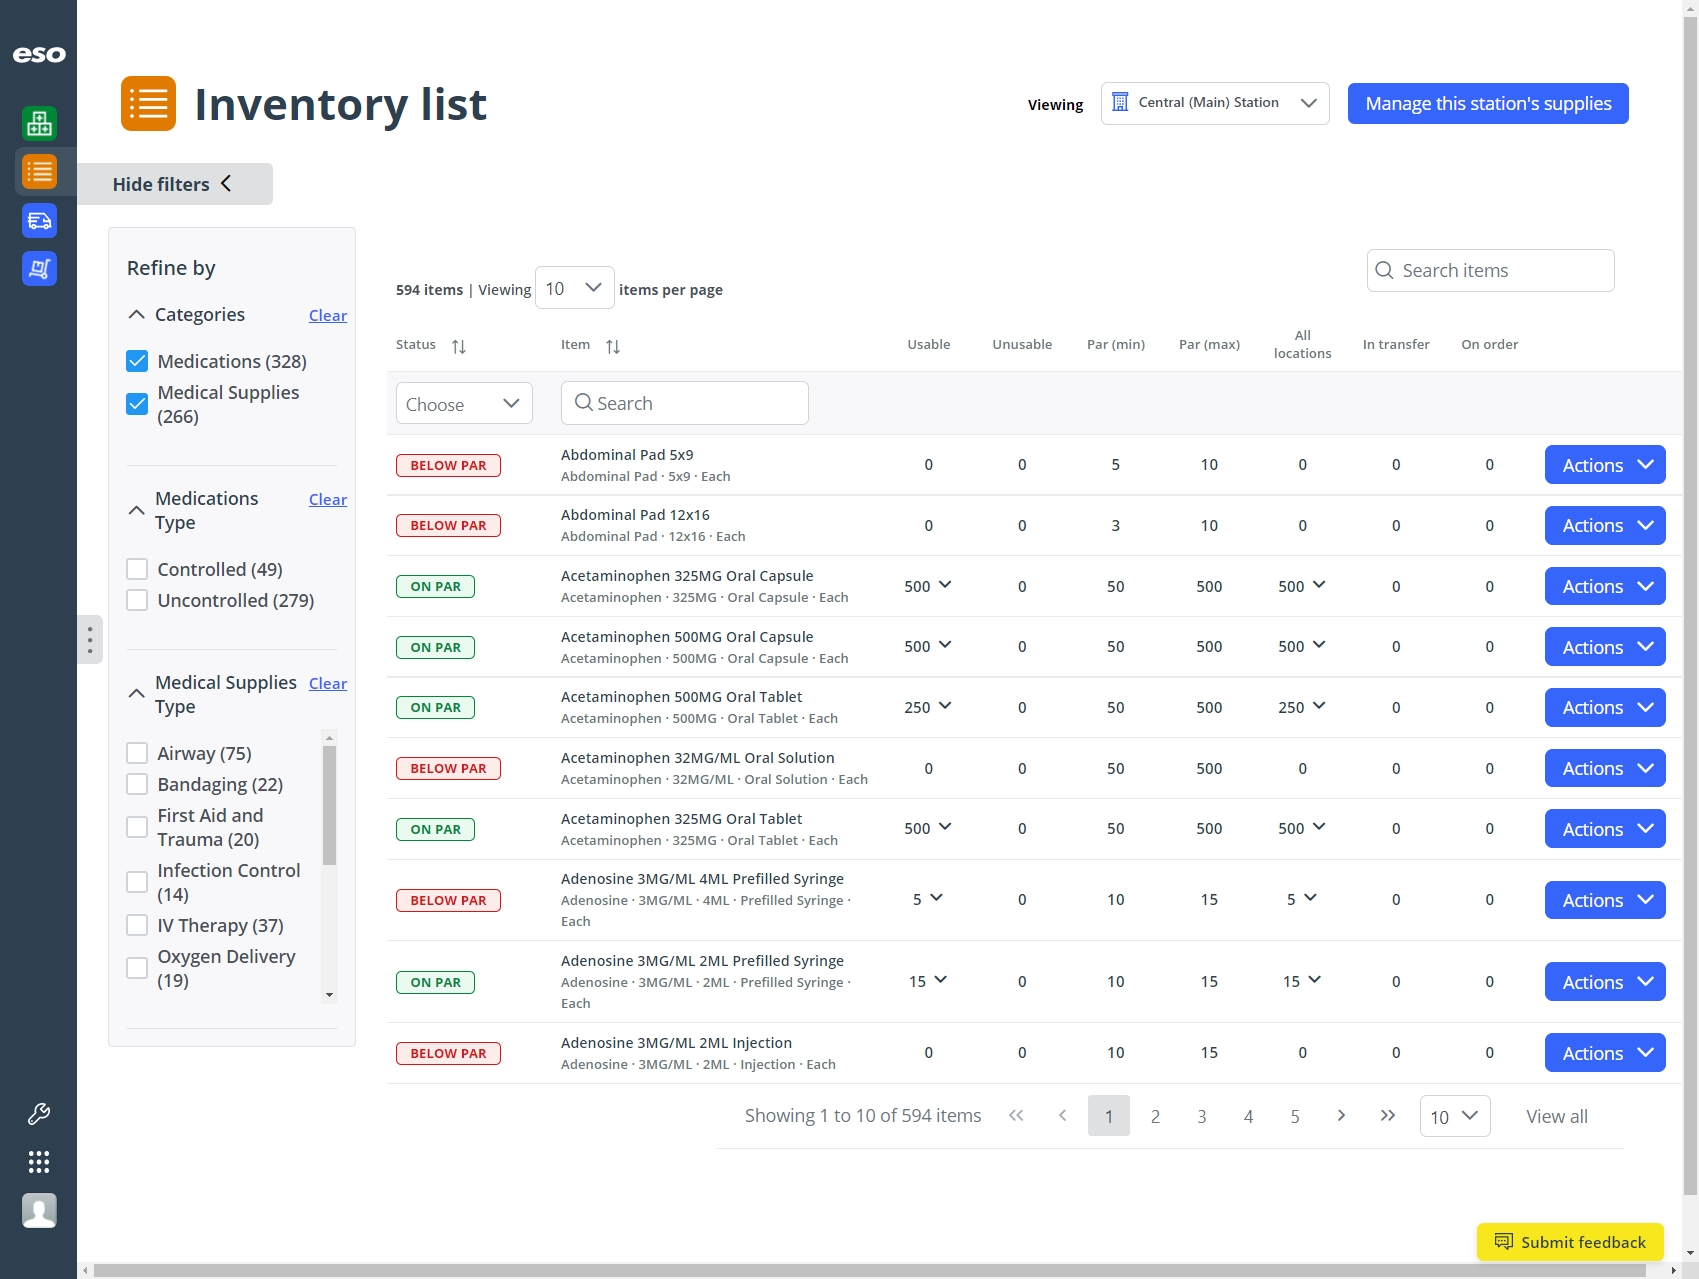Click the Search items field

pyautogui.click(x=1489, y=270)
